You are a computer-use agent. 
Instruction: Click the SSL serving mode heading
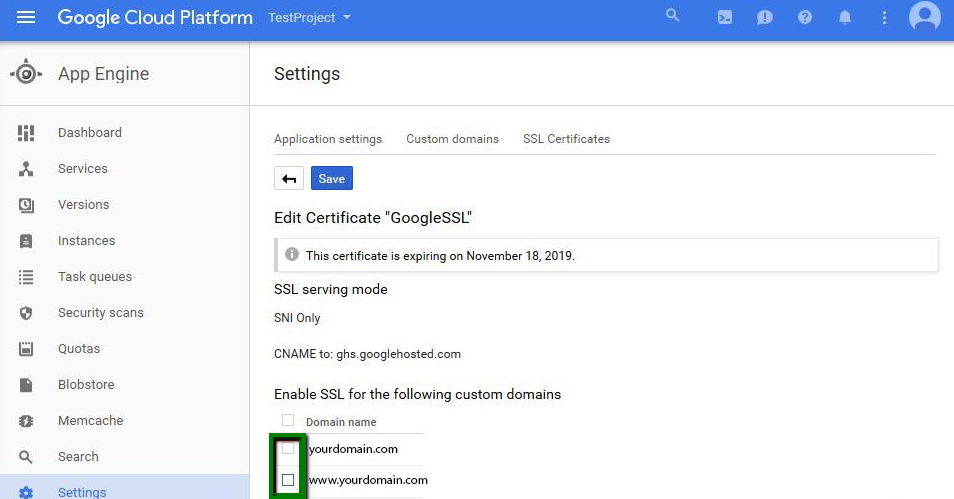pos(330,289)
